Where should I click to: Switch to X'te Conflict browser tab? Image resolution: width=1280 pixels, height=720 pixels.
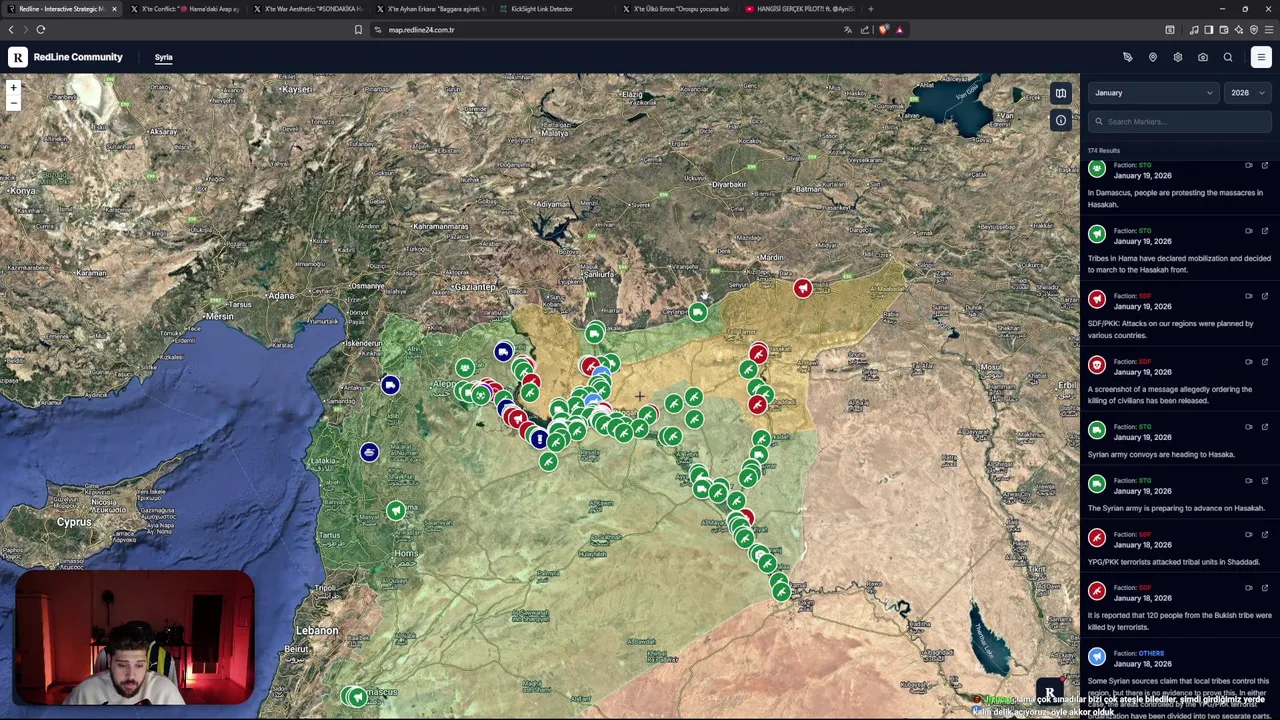coord(184,9)
